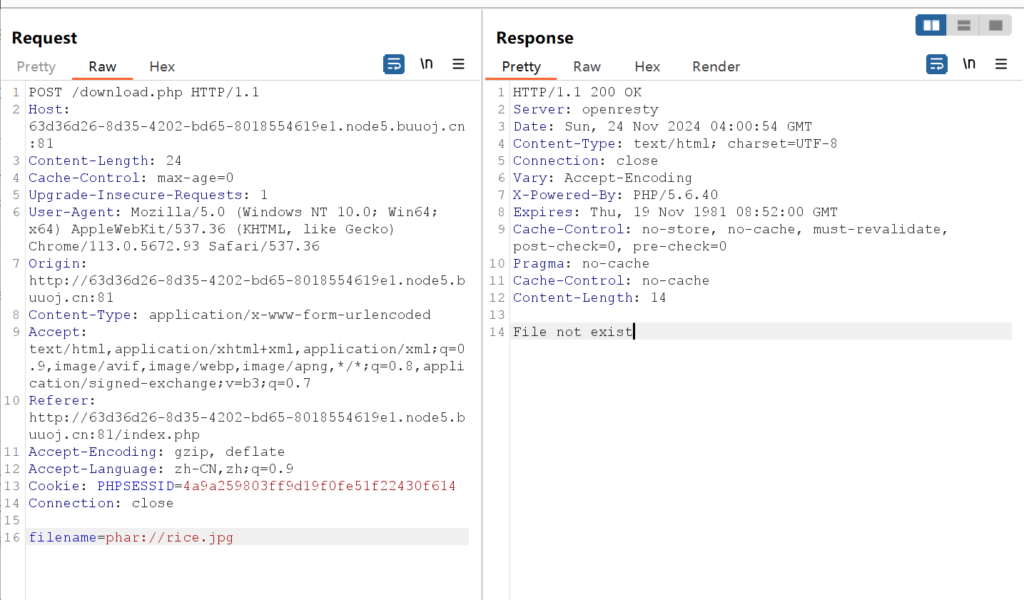Screen dimensions: 1024x600
Task: Toggle word wrap icon in Request panel
Action: 393,64
